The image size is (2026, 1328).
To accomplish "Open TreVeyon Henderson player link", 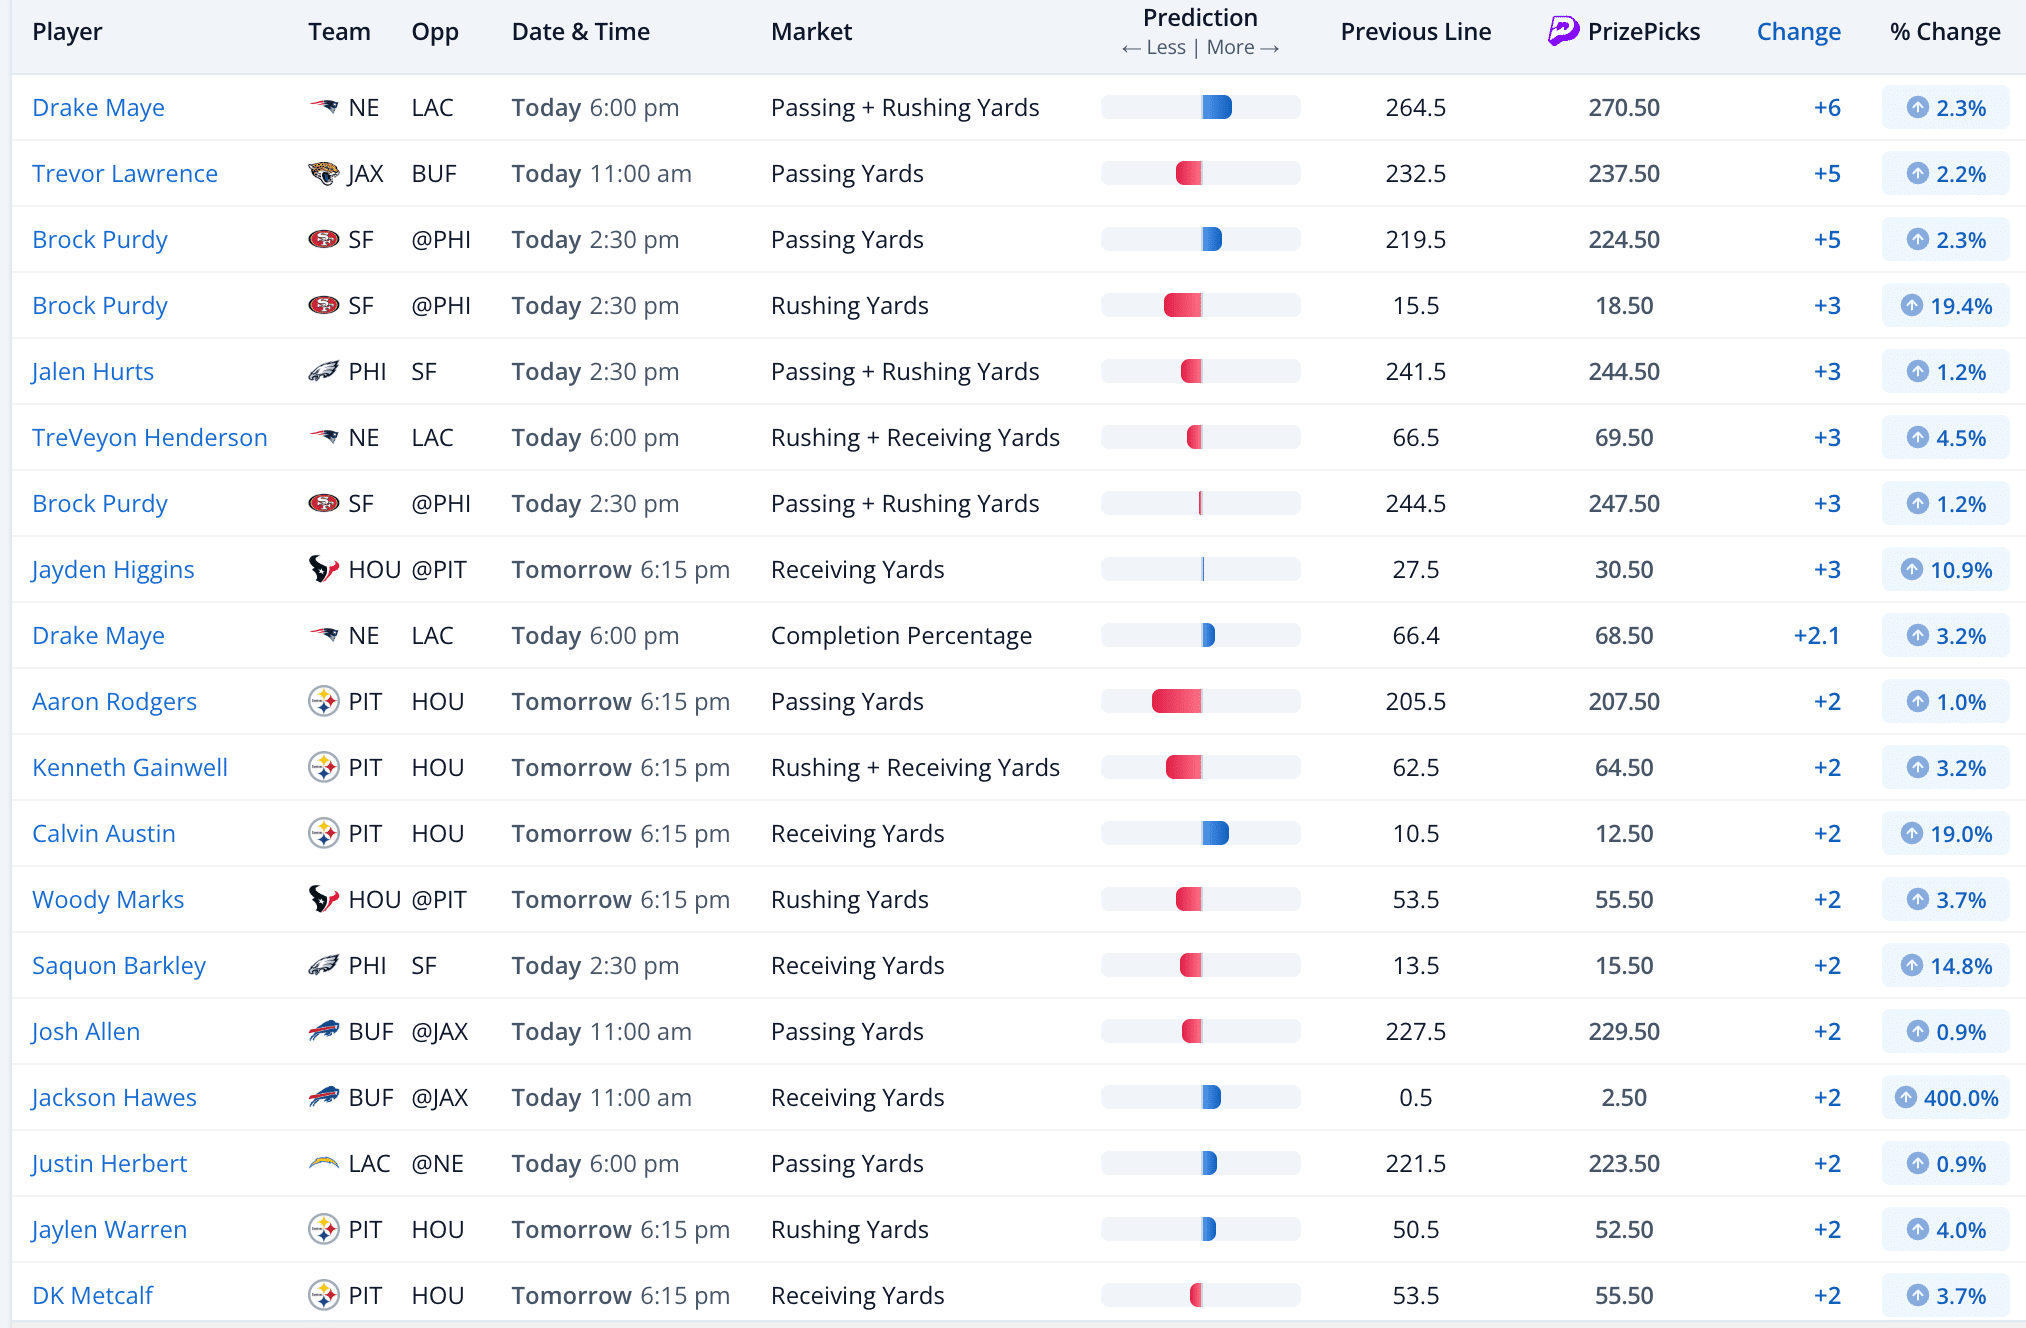I will tap(150, 437).
